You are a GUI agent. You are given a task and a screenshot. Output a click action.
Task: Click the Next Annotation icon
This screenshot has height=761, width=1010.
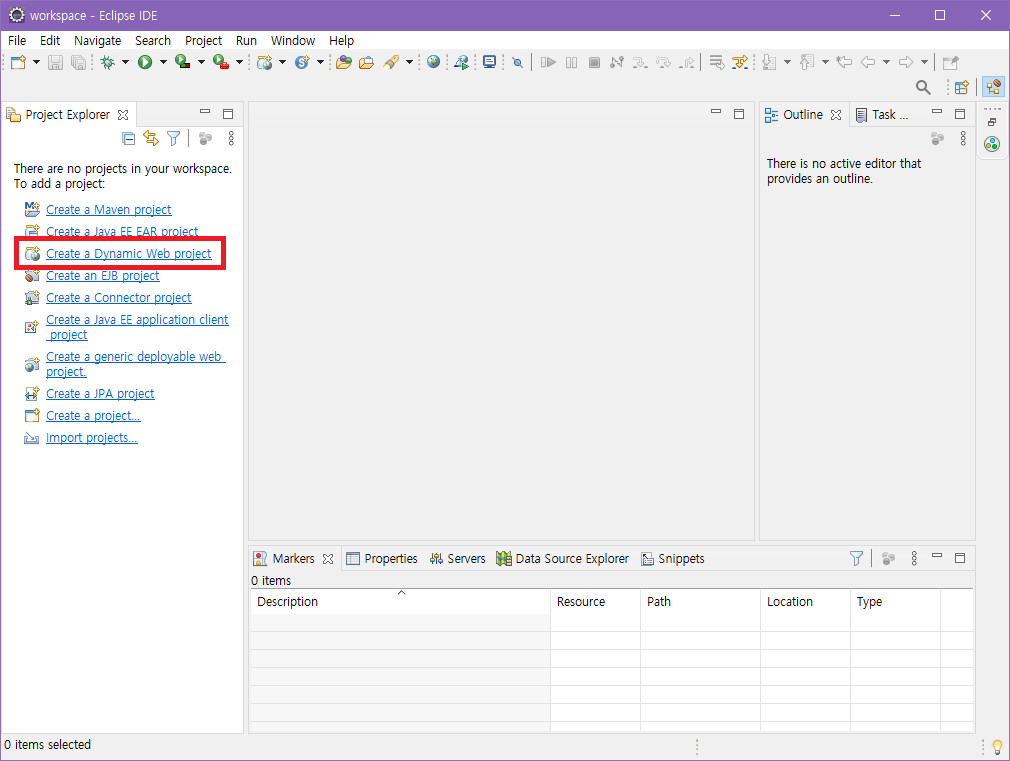tap(769, 63)
